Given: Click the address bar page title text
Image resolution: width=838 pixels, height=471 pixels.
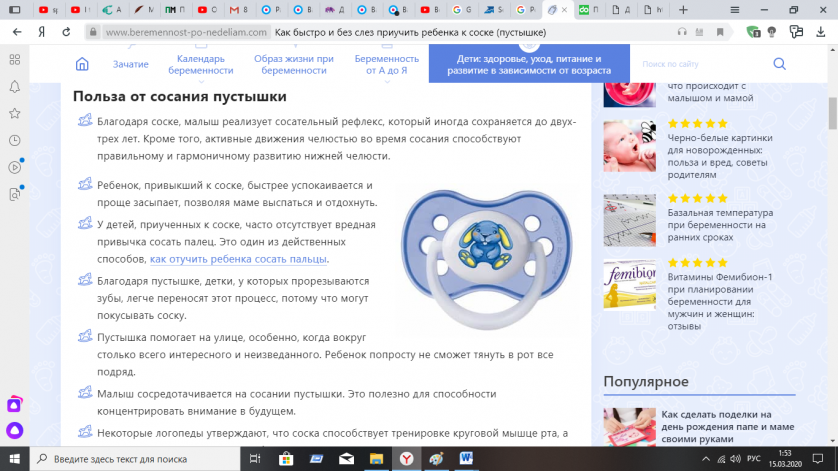Looking at the screenshot, I should (410, 32).
